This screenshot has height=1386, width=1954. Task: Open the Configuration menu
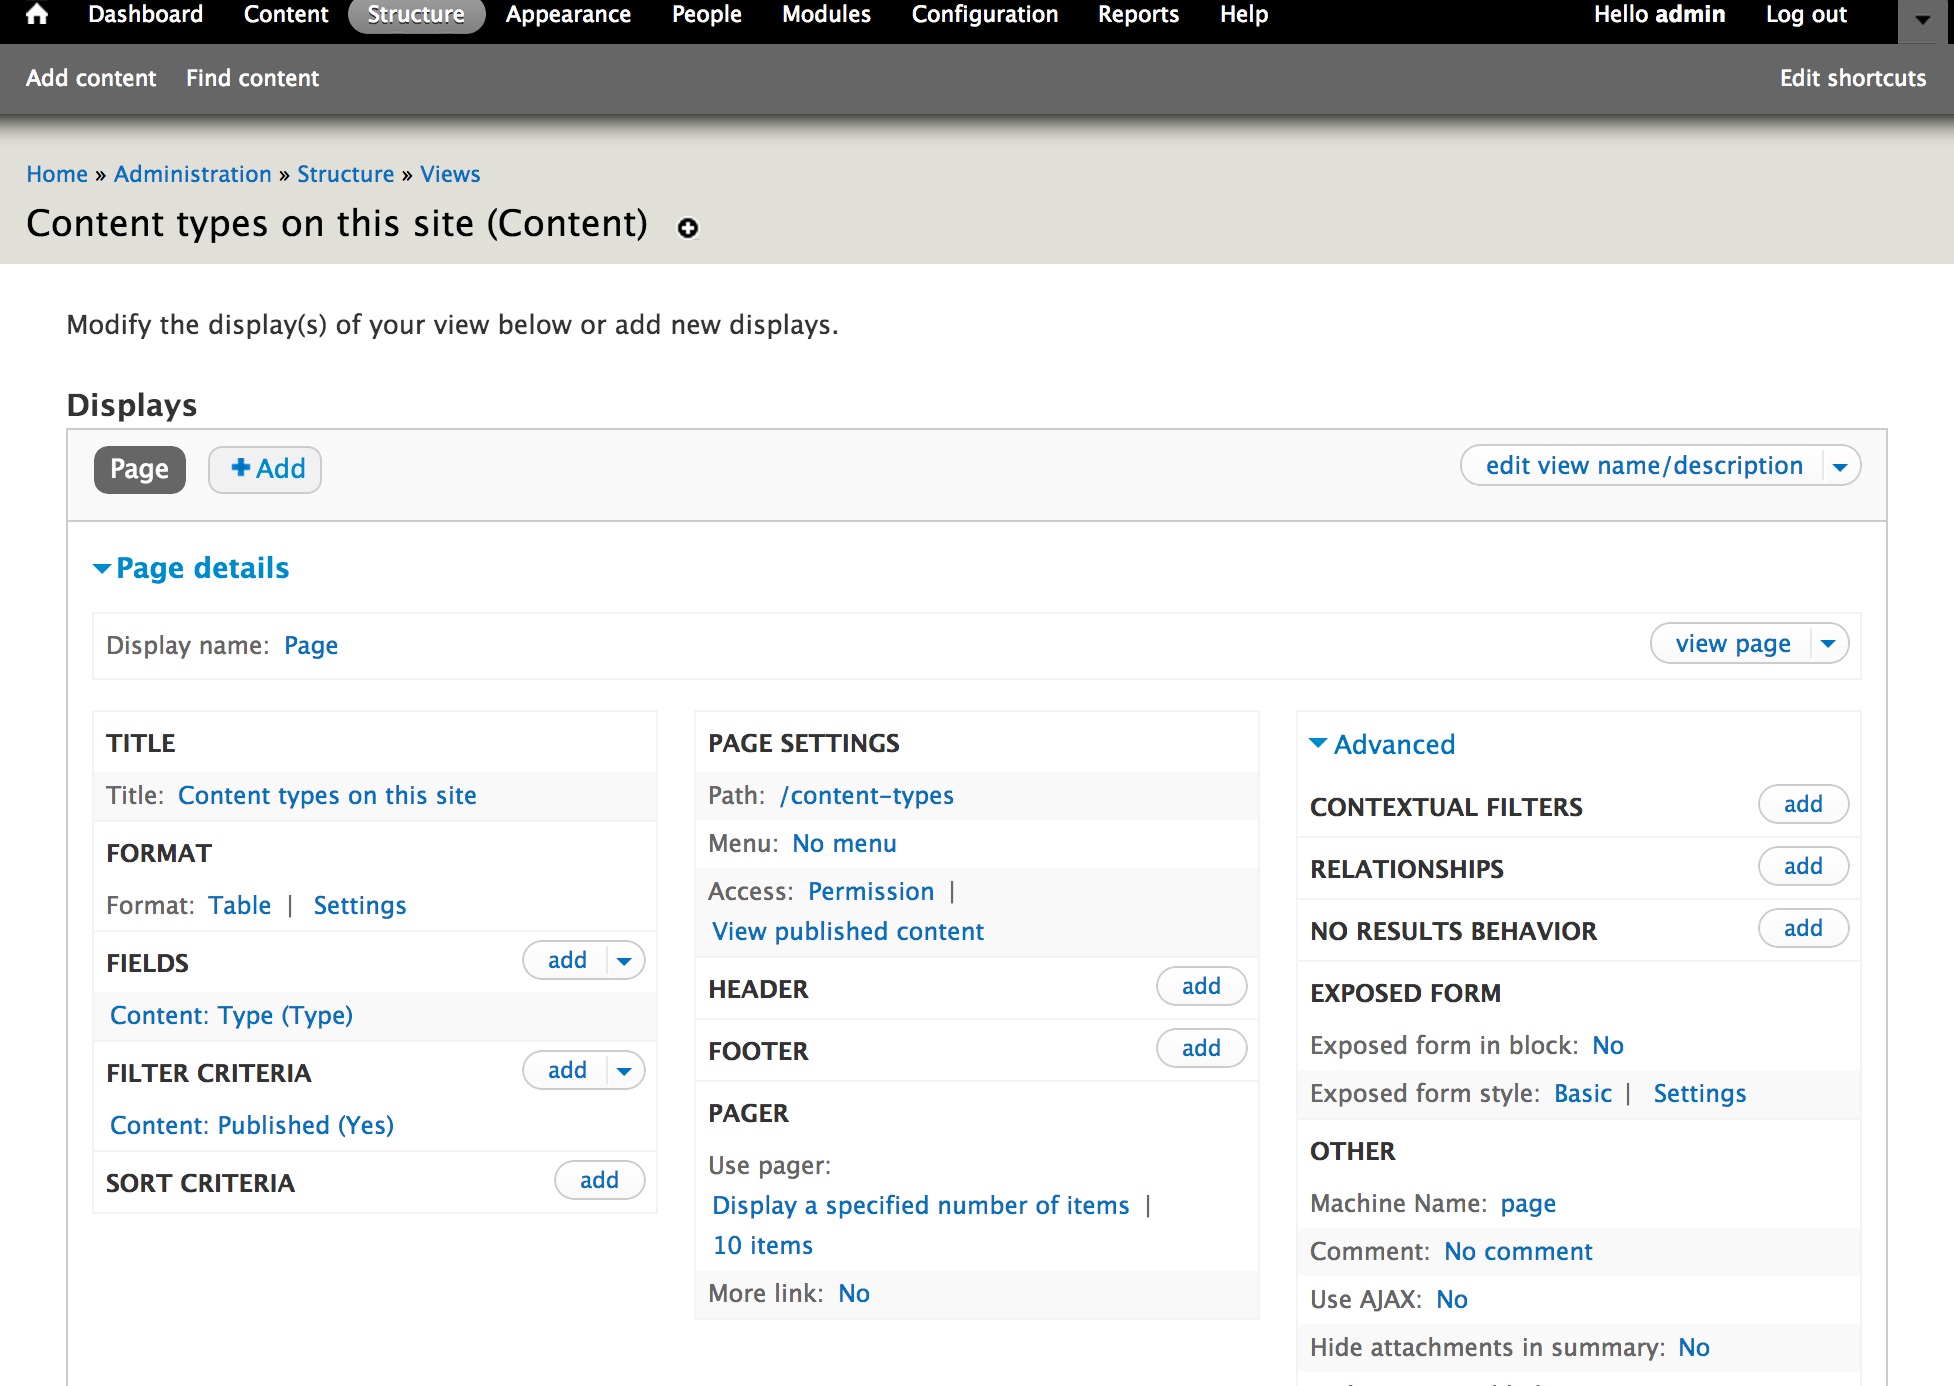click(983, 14)
